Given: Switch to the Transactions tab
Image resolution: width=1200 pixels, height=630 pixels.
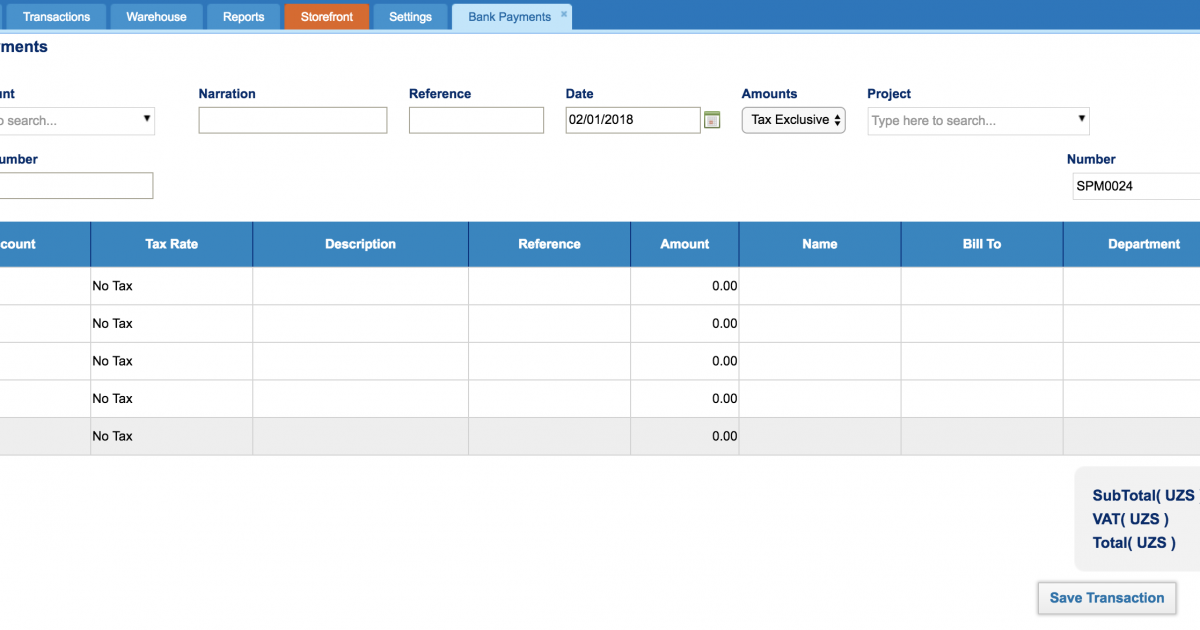Looking at the screenshot, I should tap(56, 17).
